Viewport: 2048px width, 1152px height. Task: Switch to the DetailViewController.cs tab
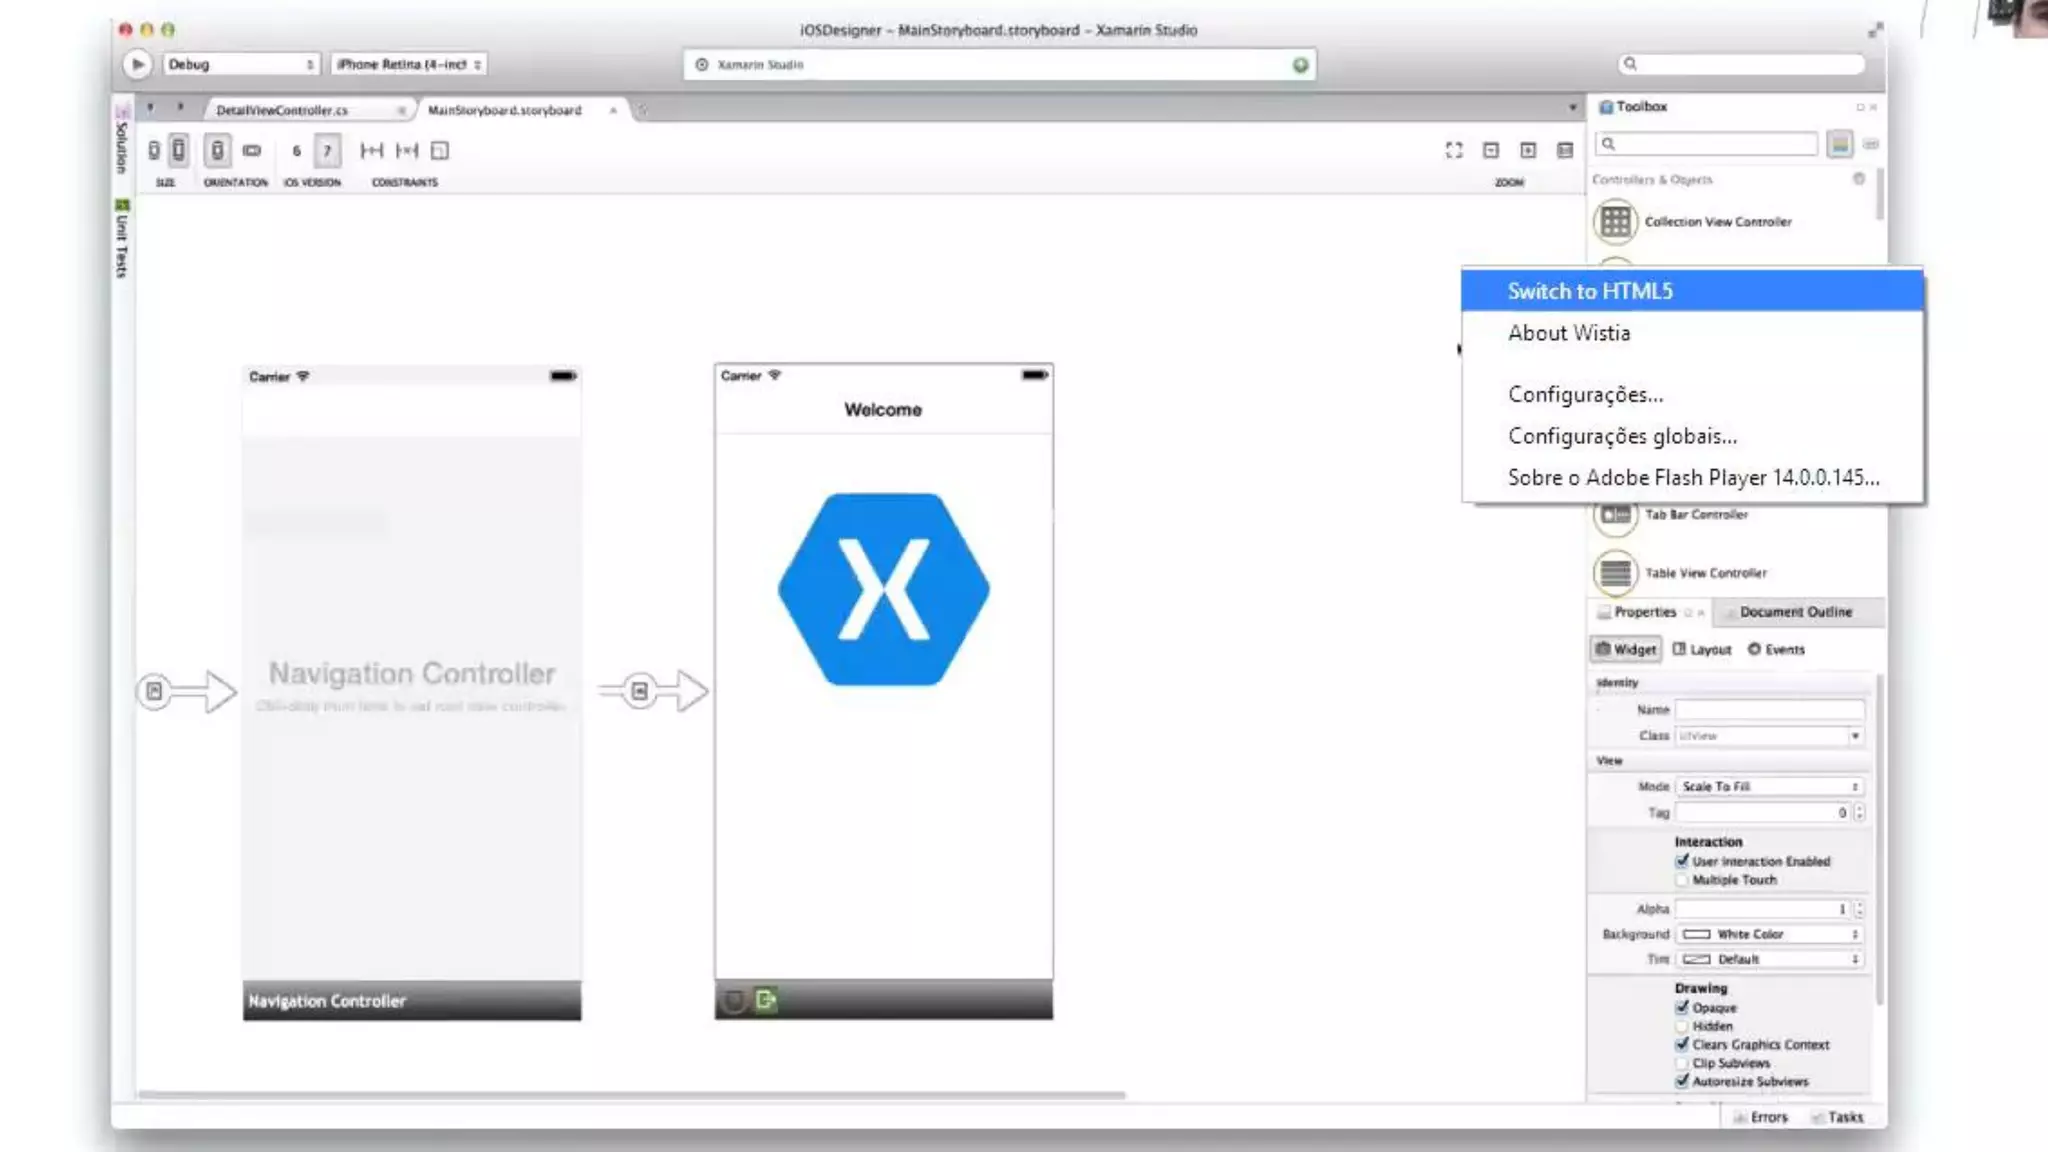(283, 110)
